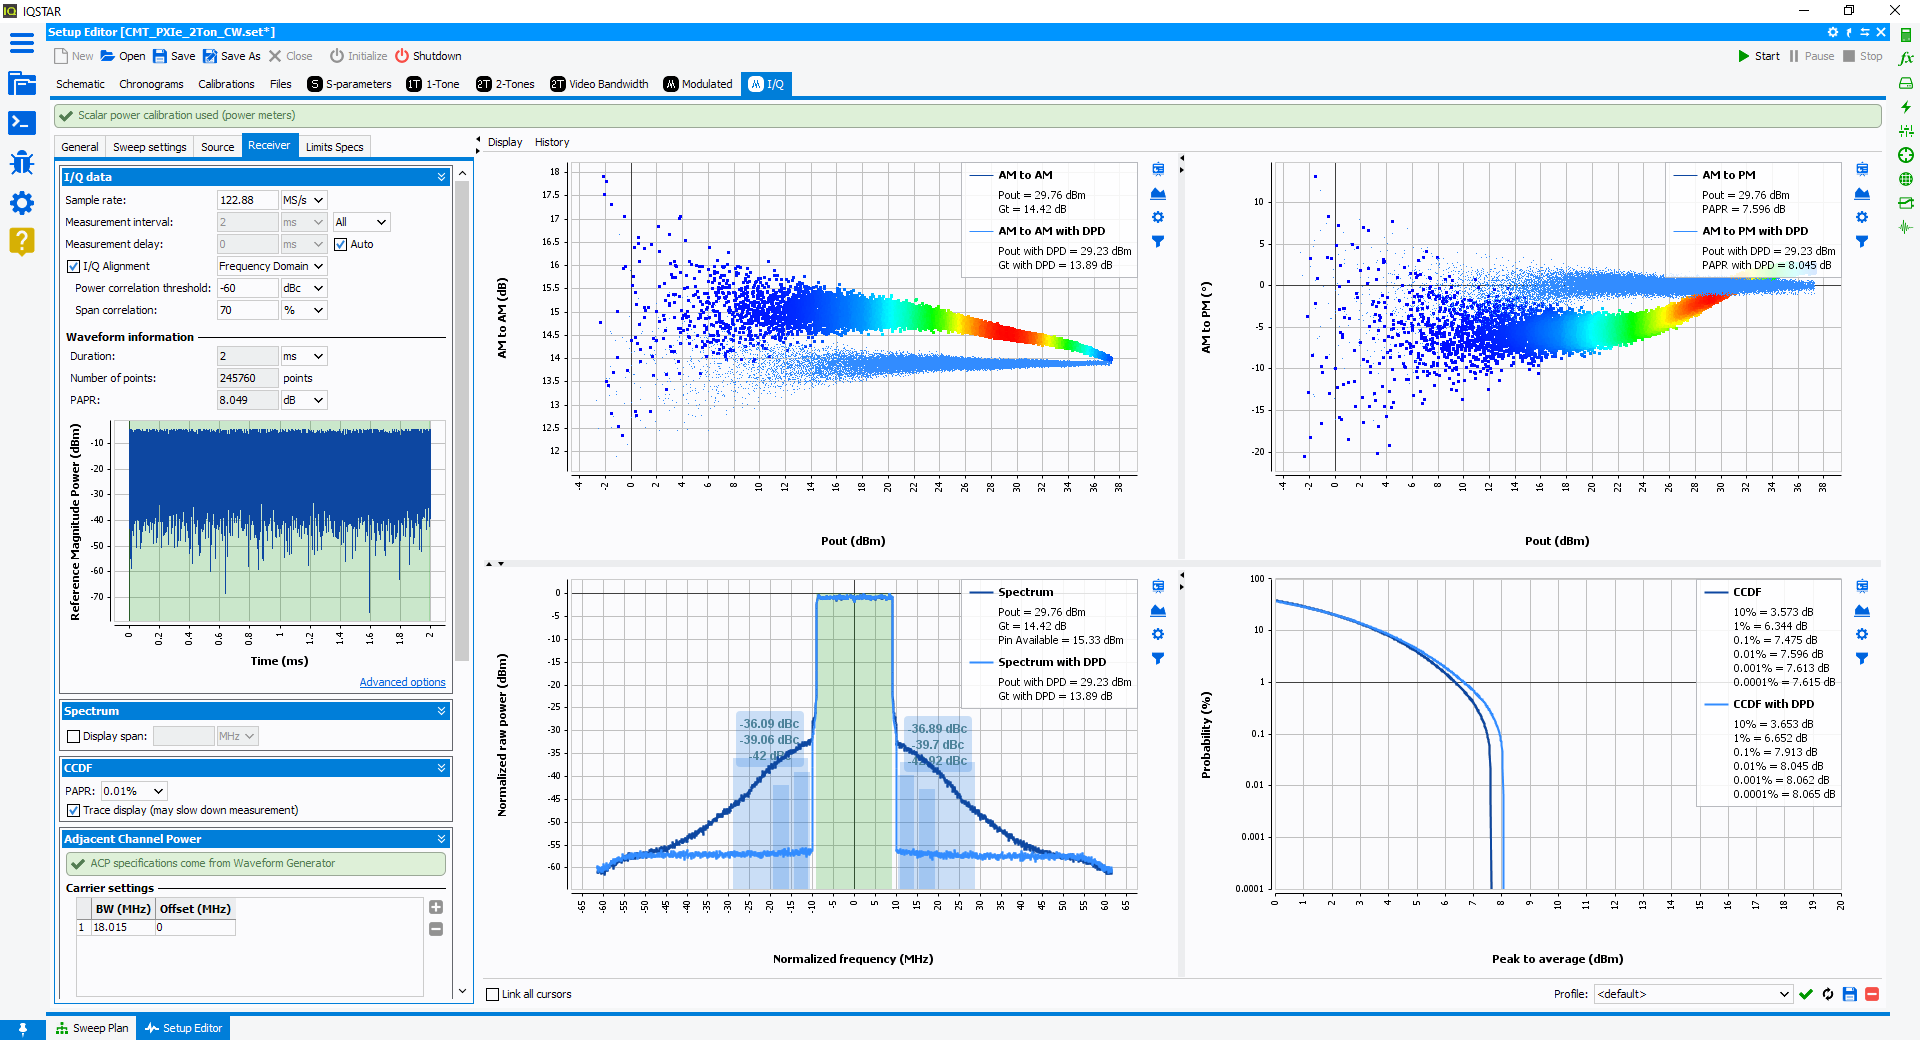Open the Advanced options link
1920x1040 pixels.
pos(402,682)
